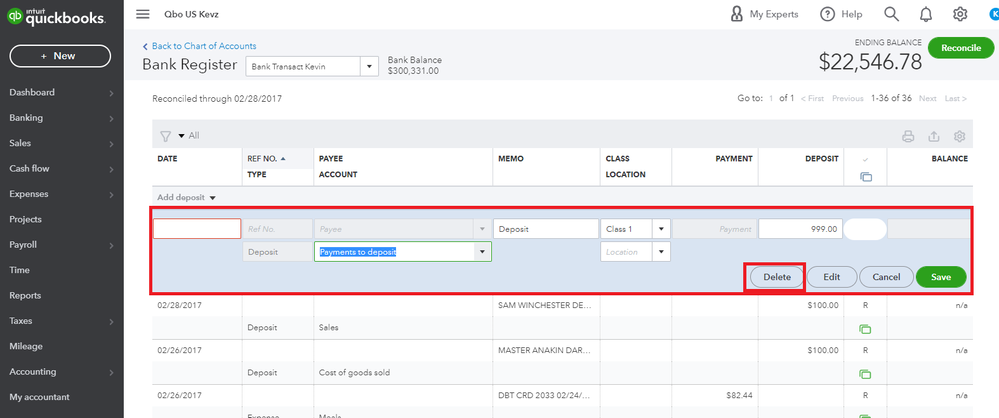Image resolution: width=999 pixels, height=418 pixels.
Task: Cancel the transaction edit
Action: [886, 277]
